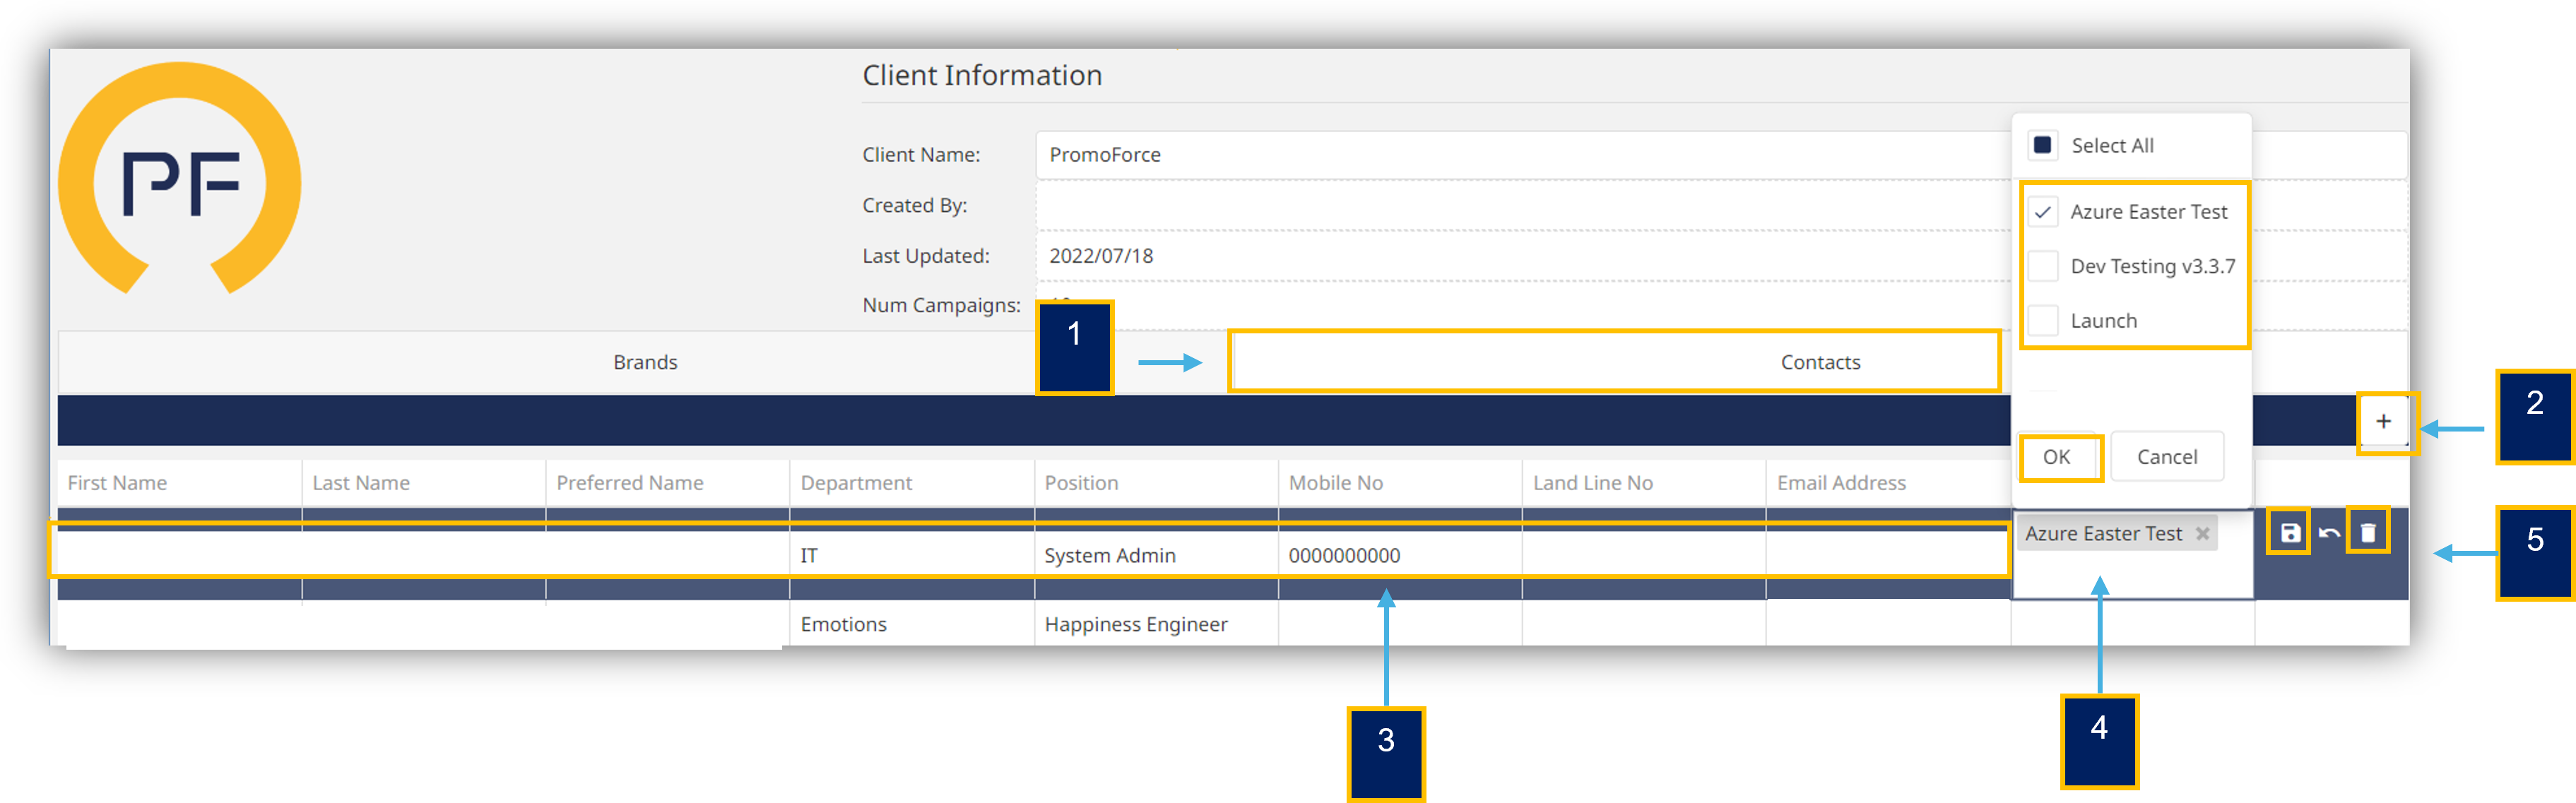This screenshot has width=2576, height=803.
Task: Click the undo changes icon
Action: click(x=2329, y=533)
